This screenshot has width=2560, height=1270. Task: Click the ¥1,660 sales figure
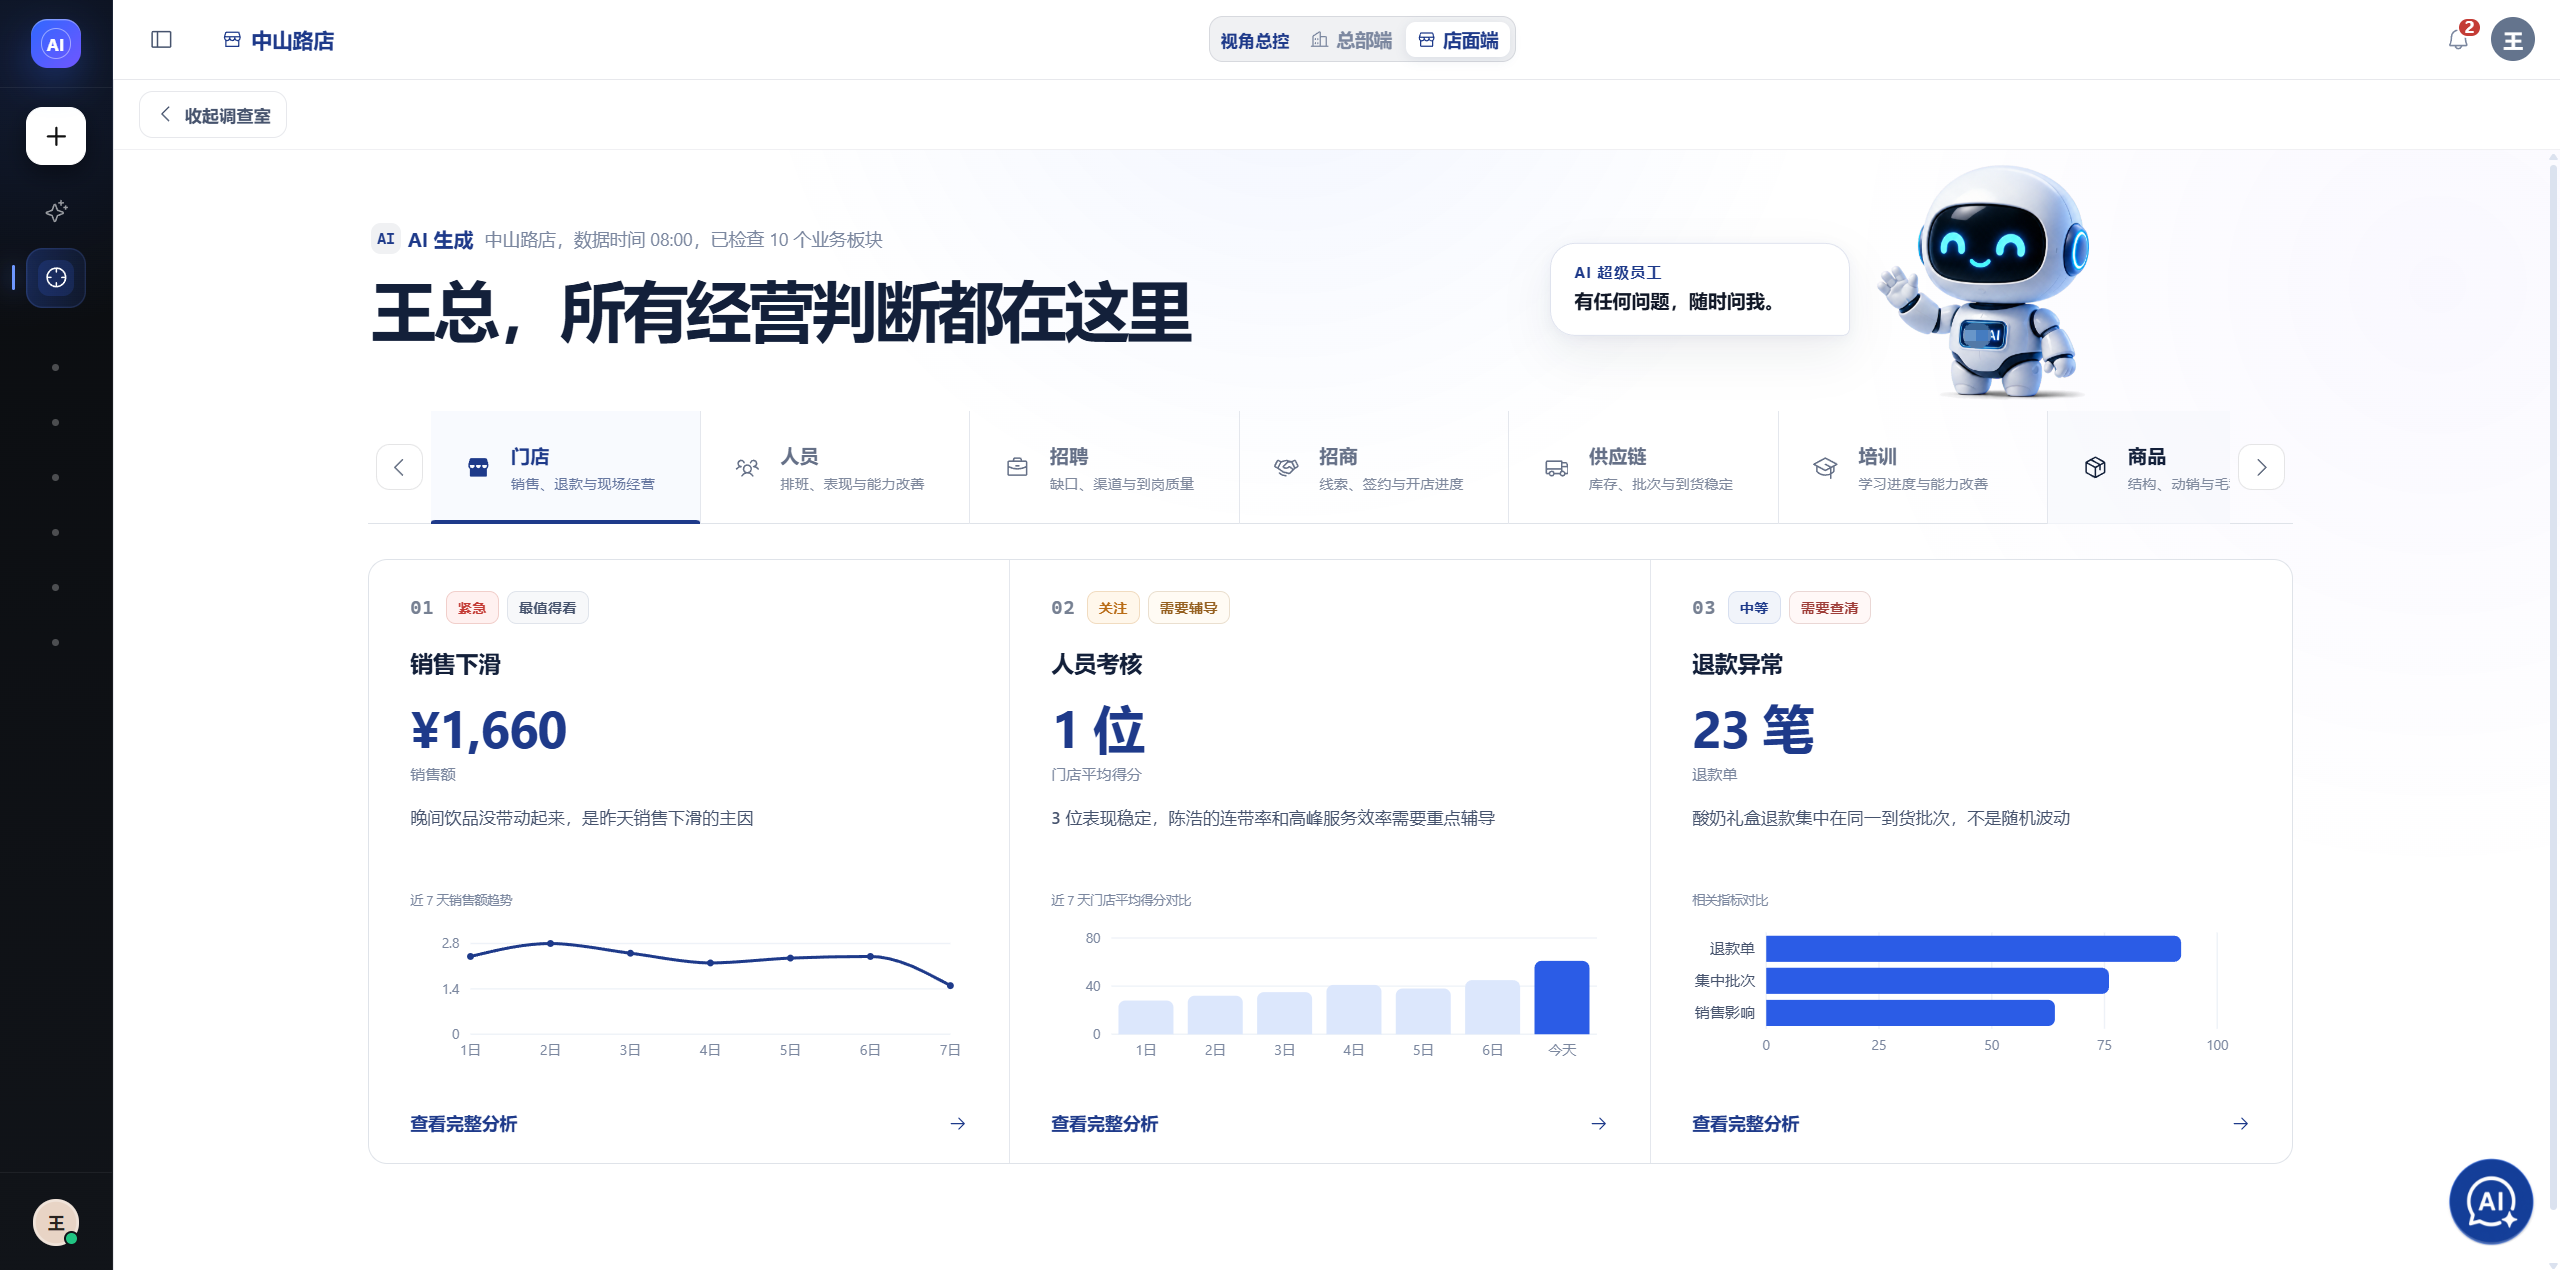point(489,730)
